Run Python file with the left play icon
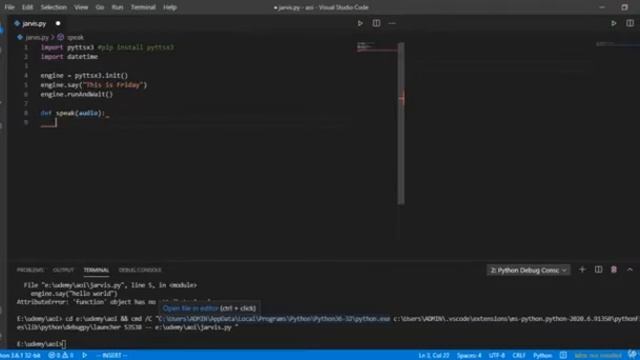The image size is (640, 360). click(x=360, y=24)
